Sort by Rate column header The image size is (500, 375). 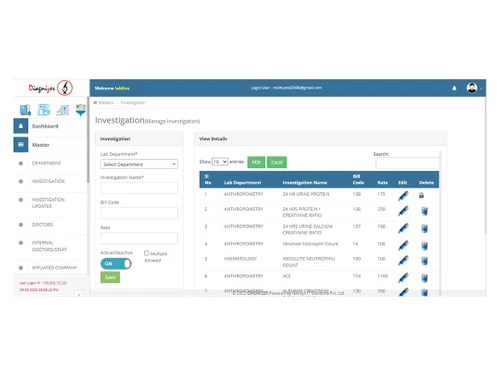pyautogui.click(x=382, y=183)
